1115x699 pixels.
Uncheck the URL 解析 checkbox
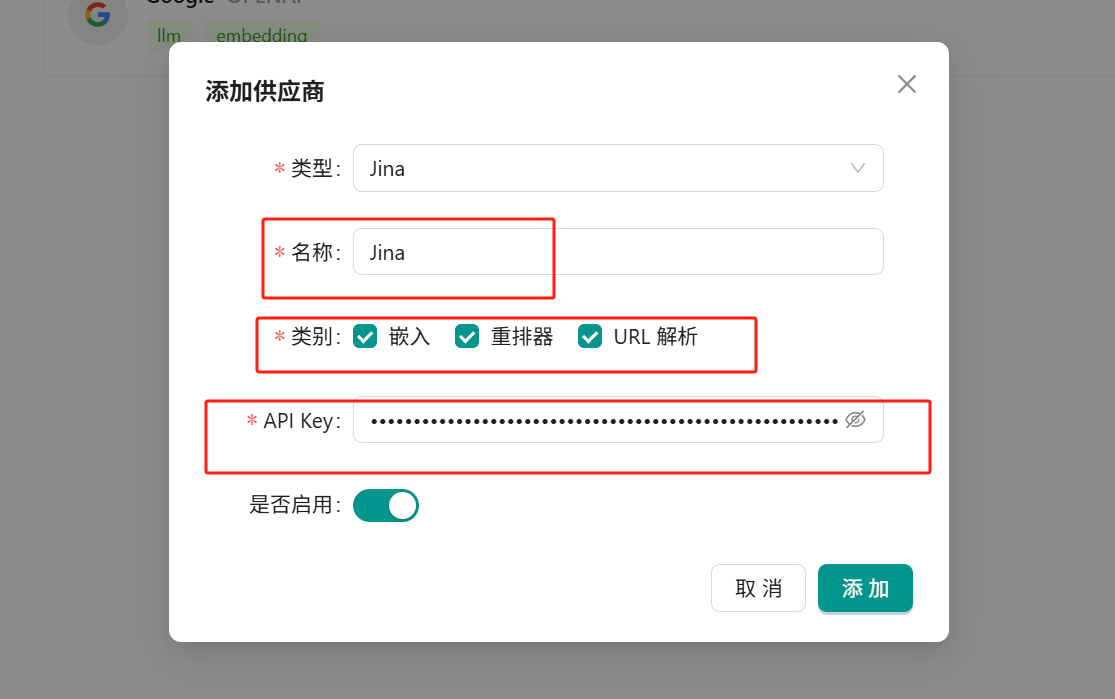pos(590,337)
